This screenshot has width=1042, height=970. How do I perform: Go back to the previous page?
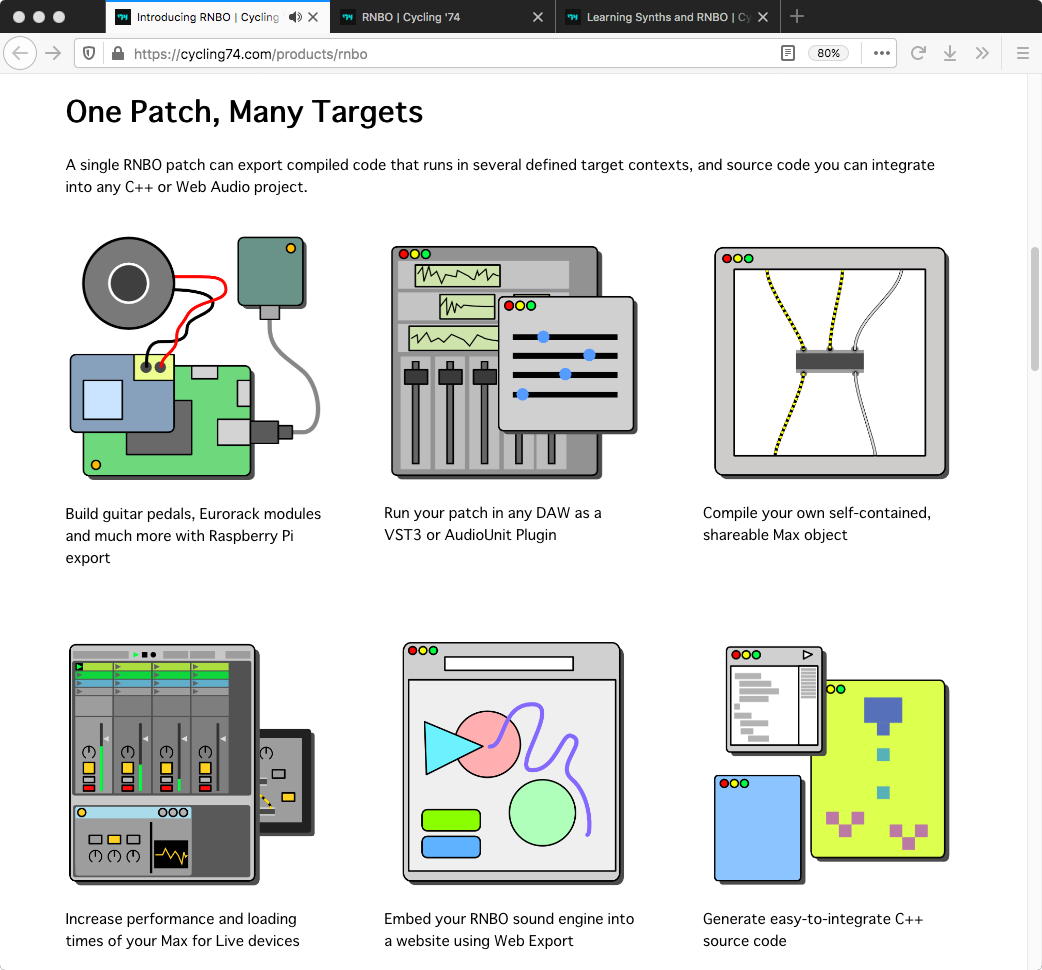[x=20, y=53]
